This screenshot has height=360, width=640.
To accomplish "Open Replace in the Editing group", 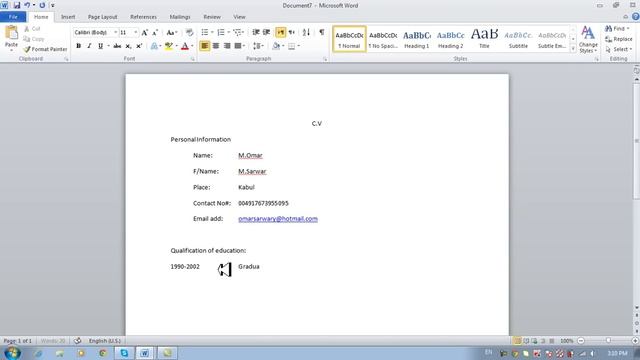I will pyautogui.click(x=619, y=39).
